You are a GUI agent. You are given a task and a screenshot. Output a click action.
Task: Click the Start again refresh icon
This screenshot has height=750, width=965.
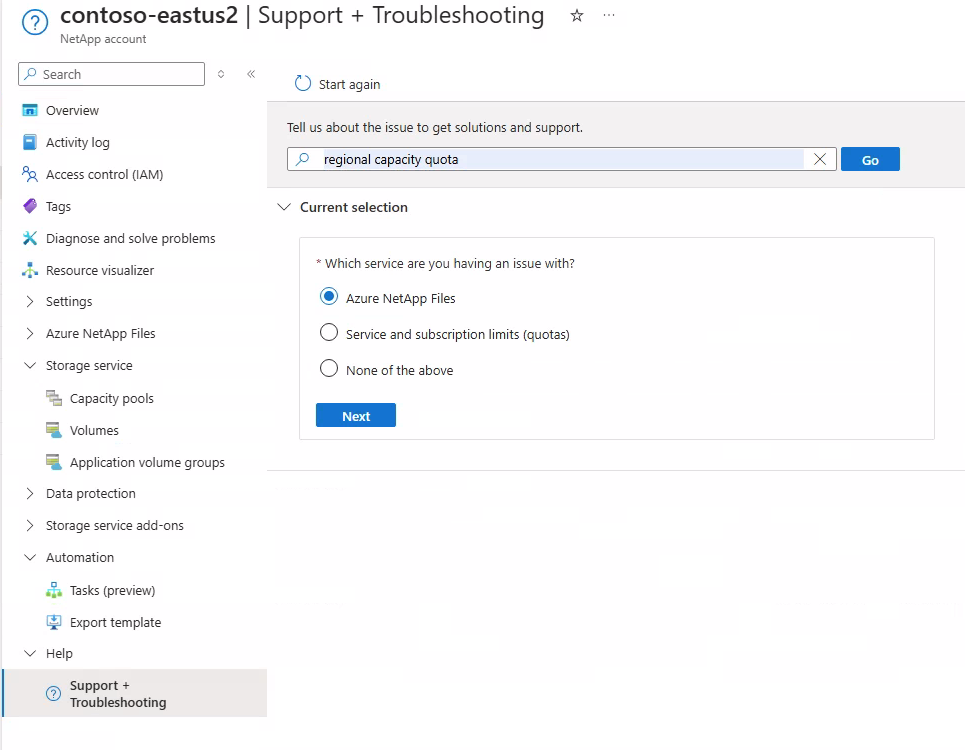pos(303,83)
